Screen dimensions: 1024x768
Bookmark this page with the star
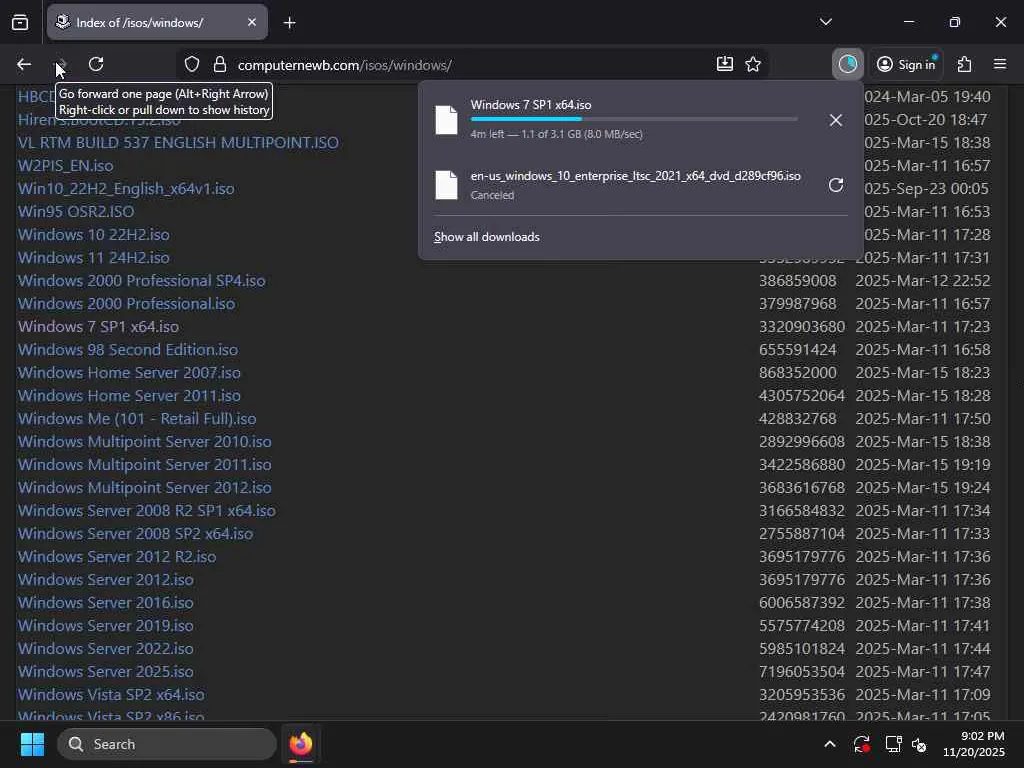click(753, 64)
